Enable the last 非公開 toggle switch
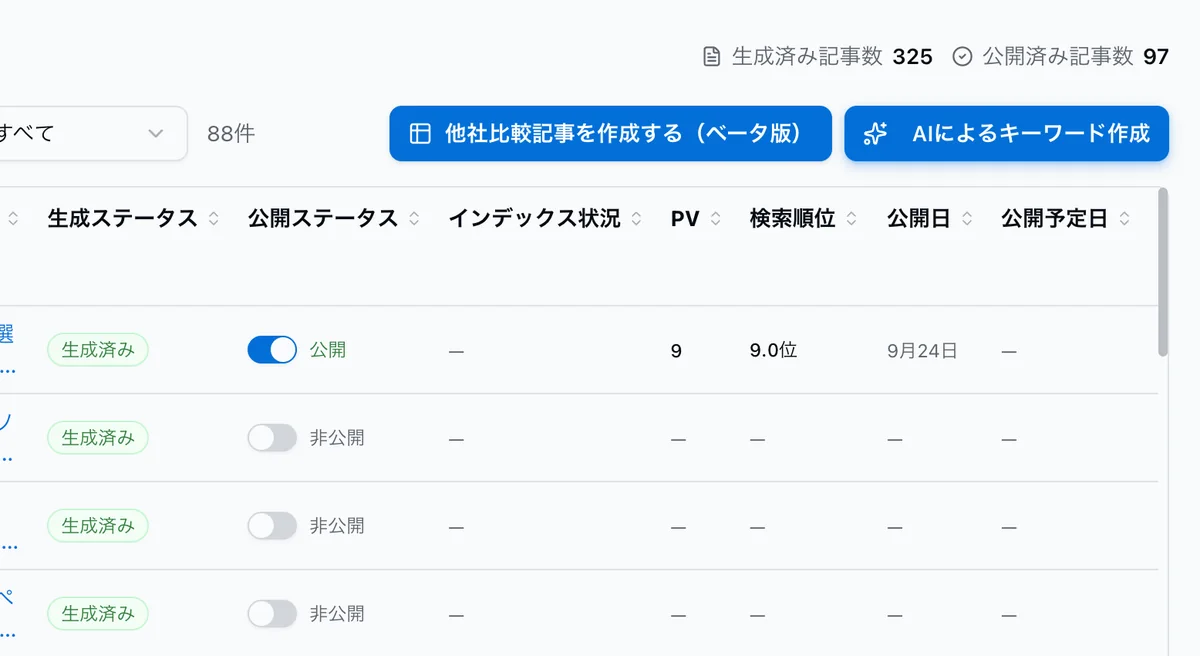Viewport: 1200px width, 656px height. 272,614
